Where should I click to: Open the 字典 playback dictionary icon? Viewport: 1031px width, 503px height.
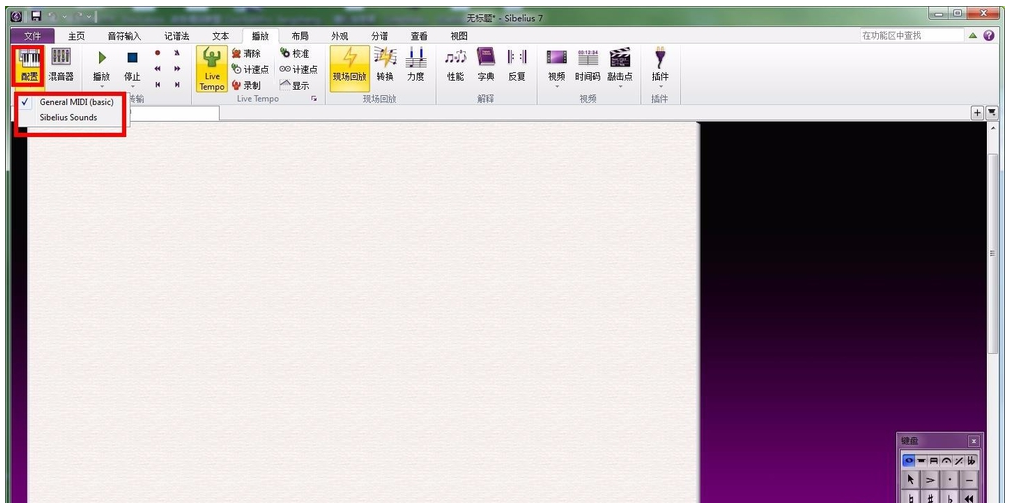click(x=486, y=66)
